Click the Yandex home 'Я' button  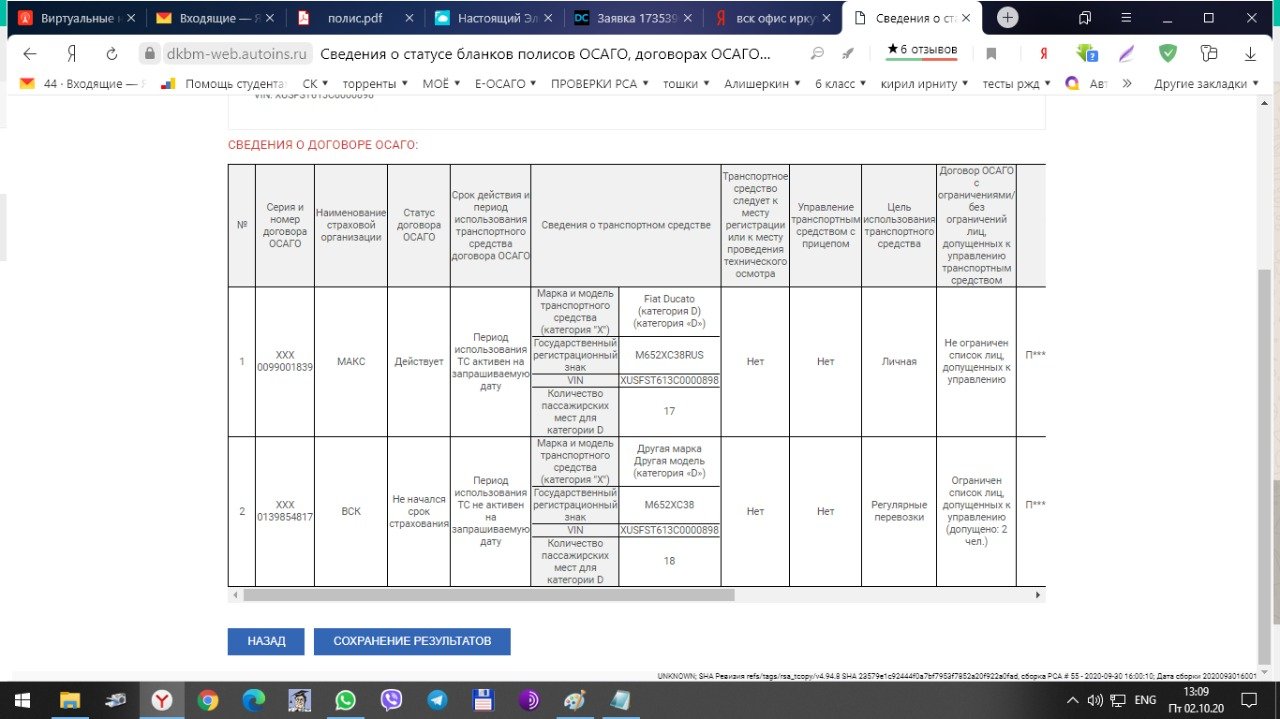(x=72, y=53)
